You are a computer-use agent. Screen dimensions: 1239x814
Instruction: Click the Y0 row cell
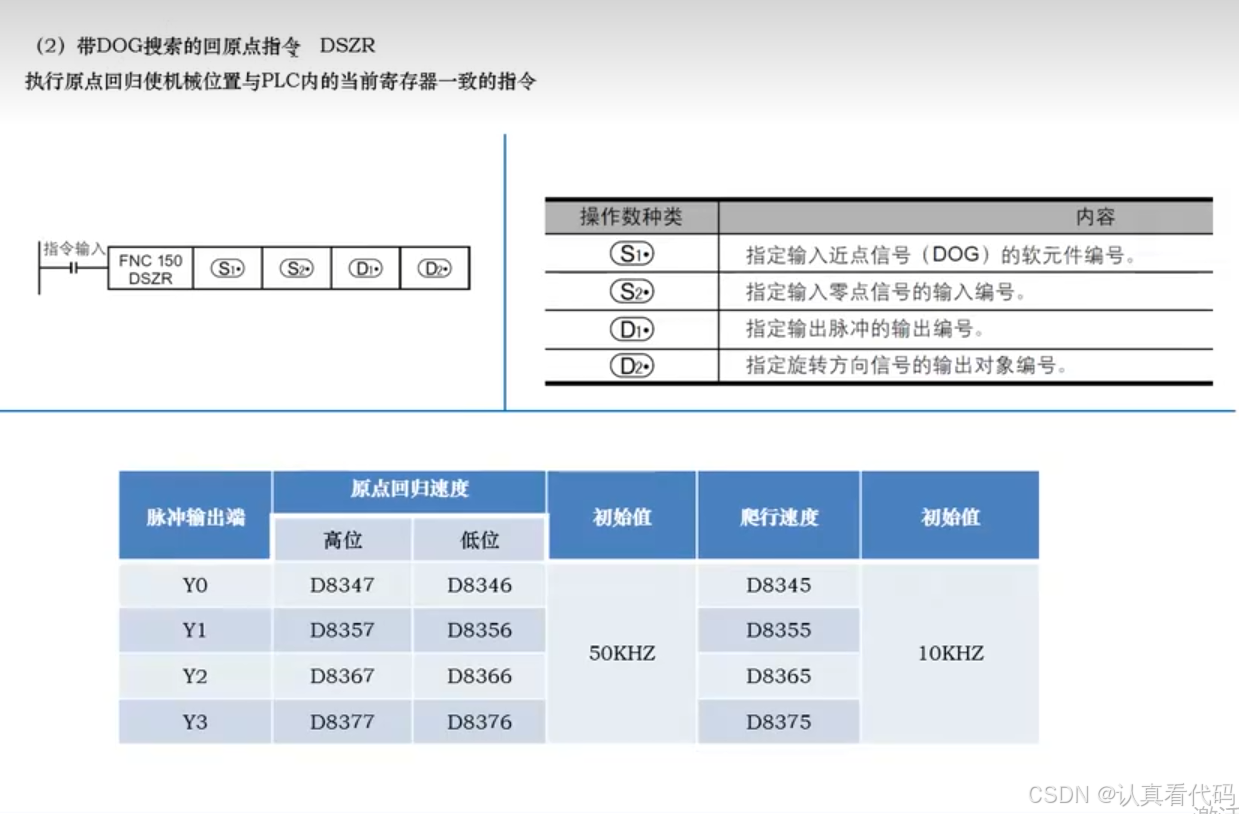(195, 585)
